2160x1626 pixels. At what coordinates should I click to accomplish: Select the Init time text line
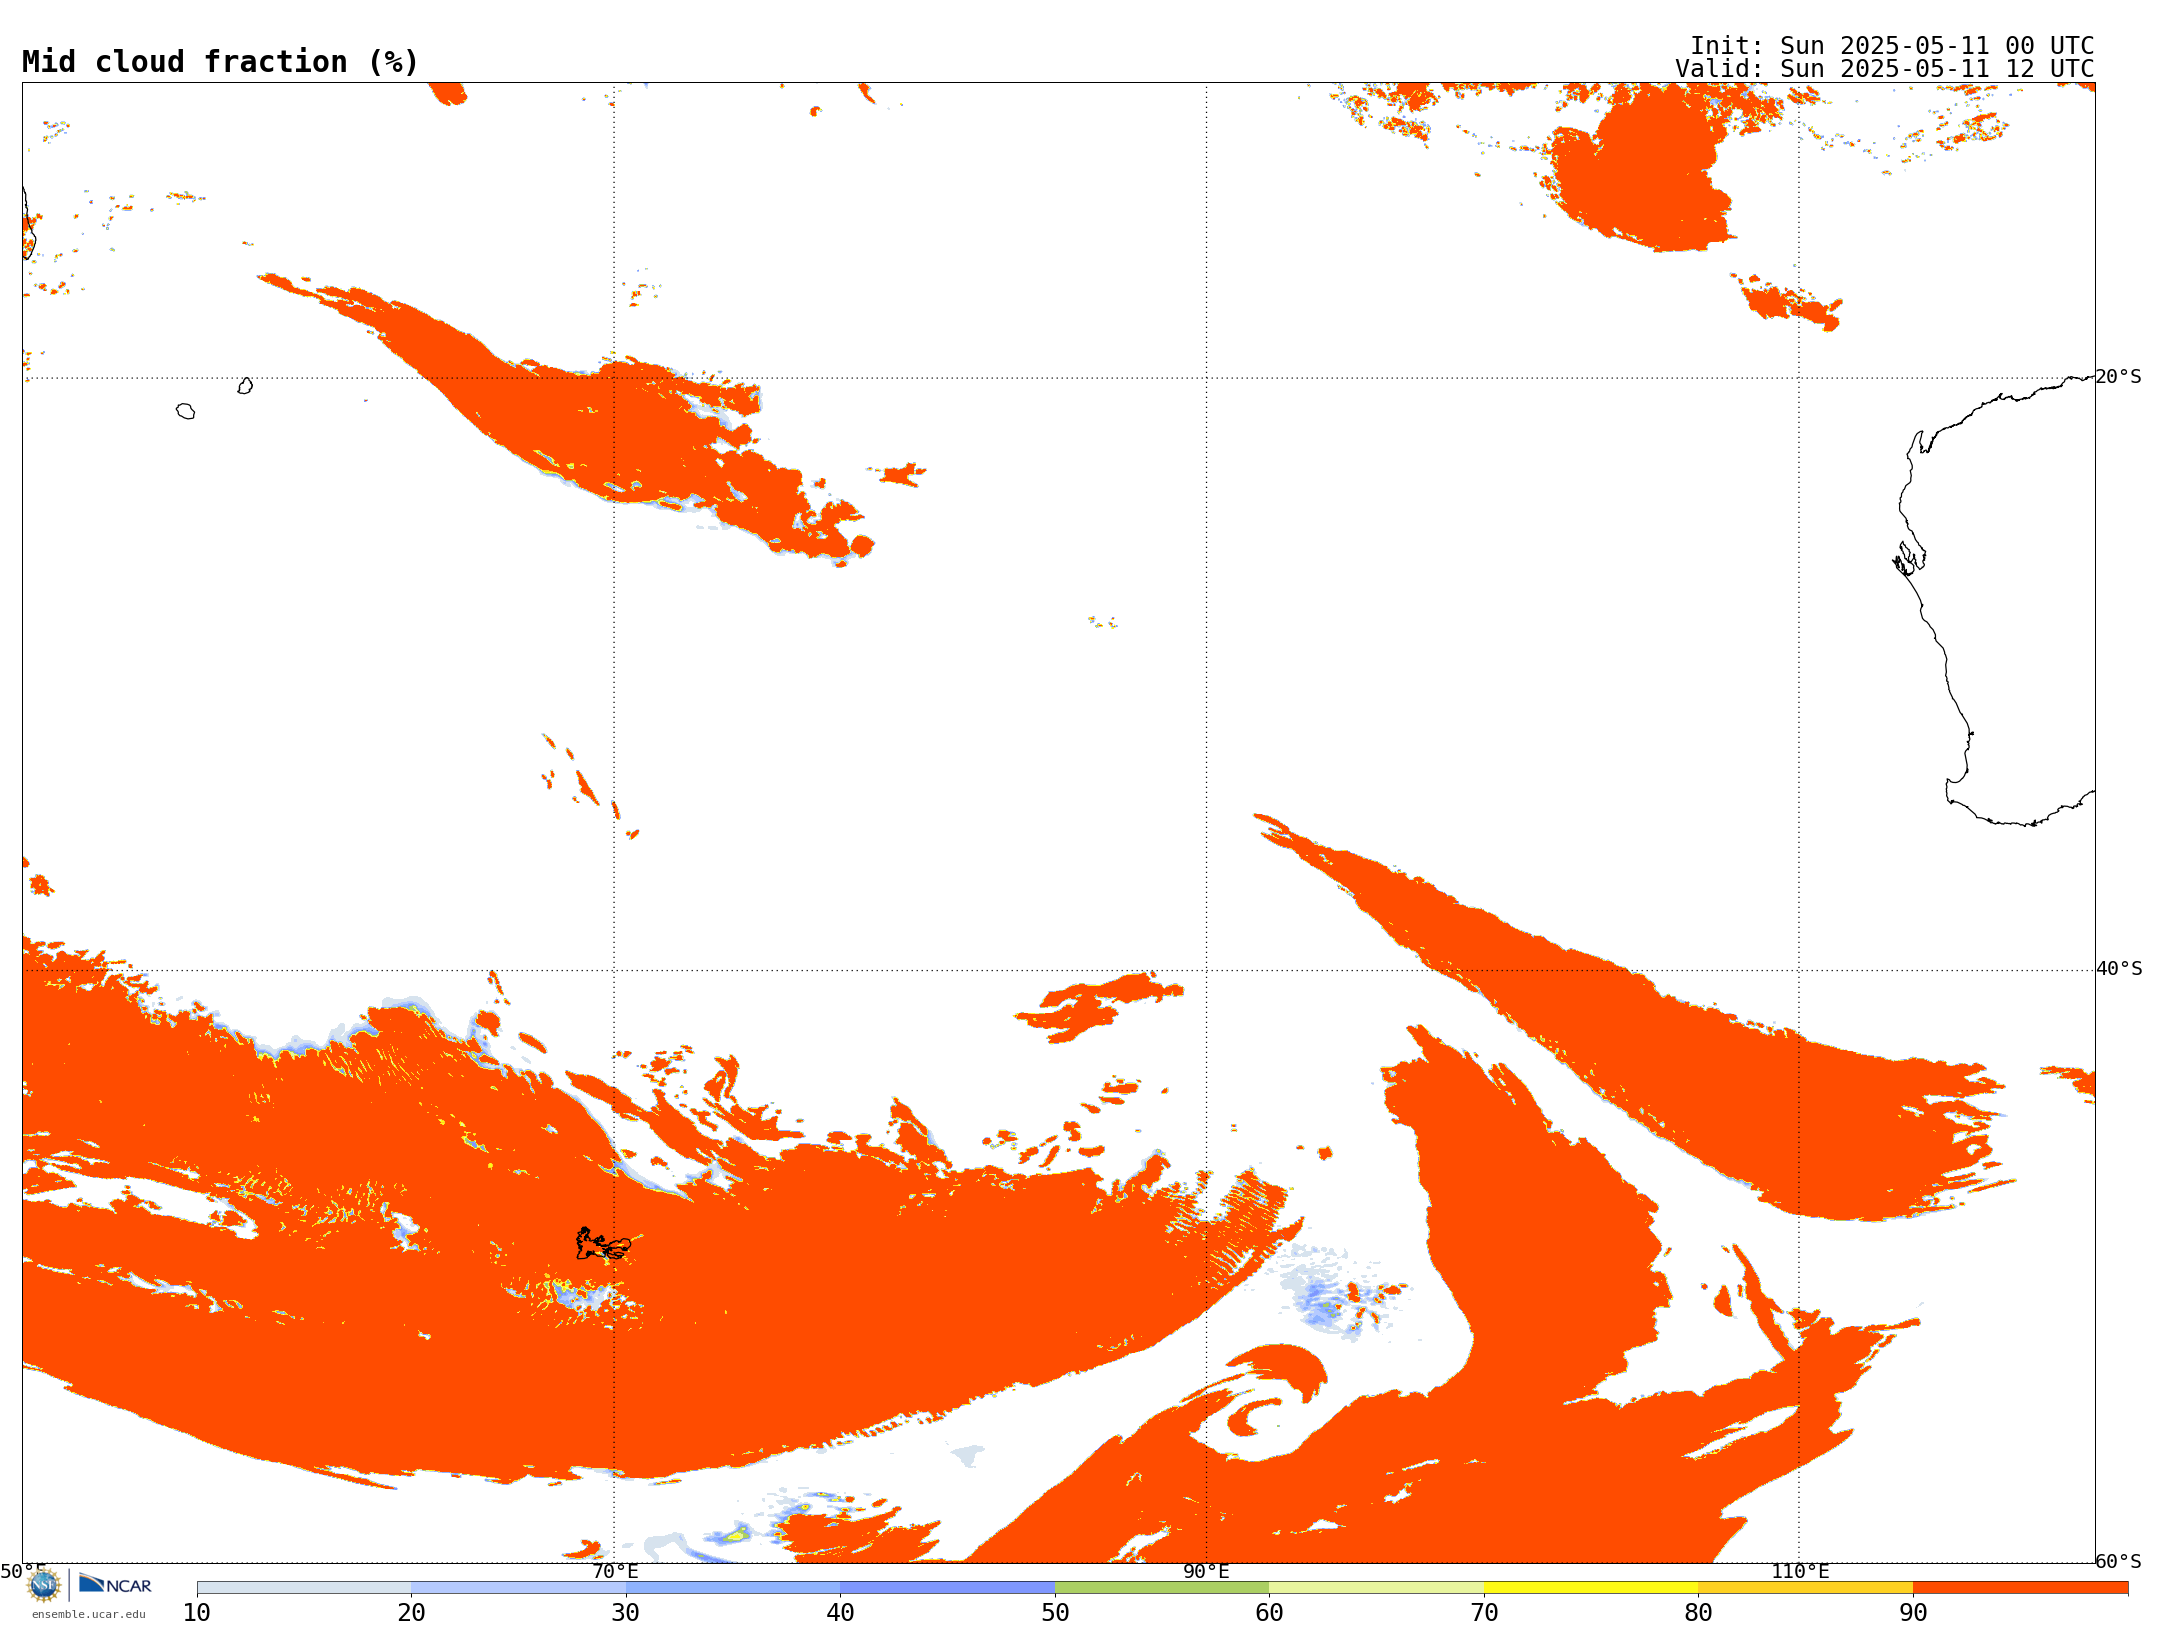coord(1892,46)
